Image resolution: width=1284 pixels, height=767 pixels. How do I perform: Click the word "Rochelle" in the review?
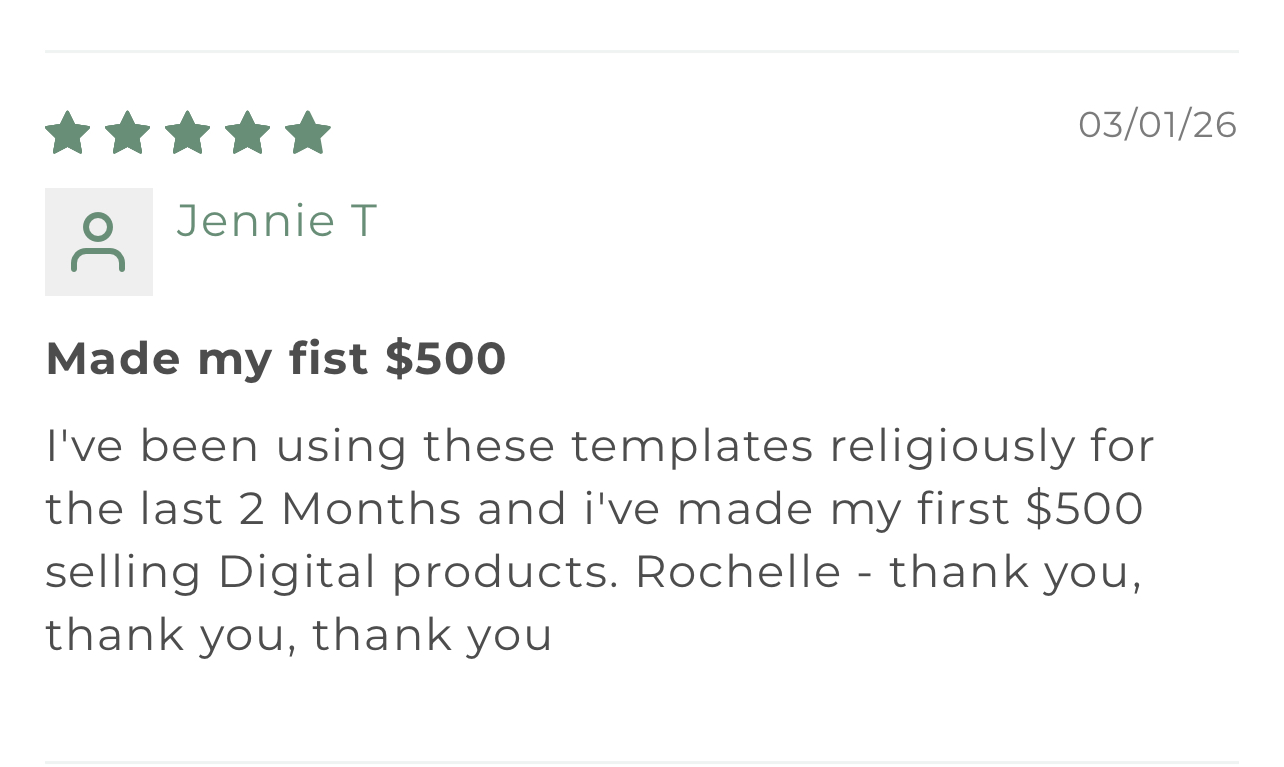tap(738, 572)
